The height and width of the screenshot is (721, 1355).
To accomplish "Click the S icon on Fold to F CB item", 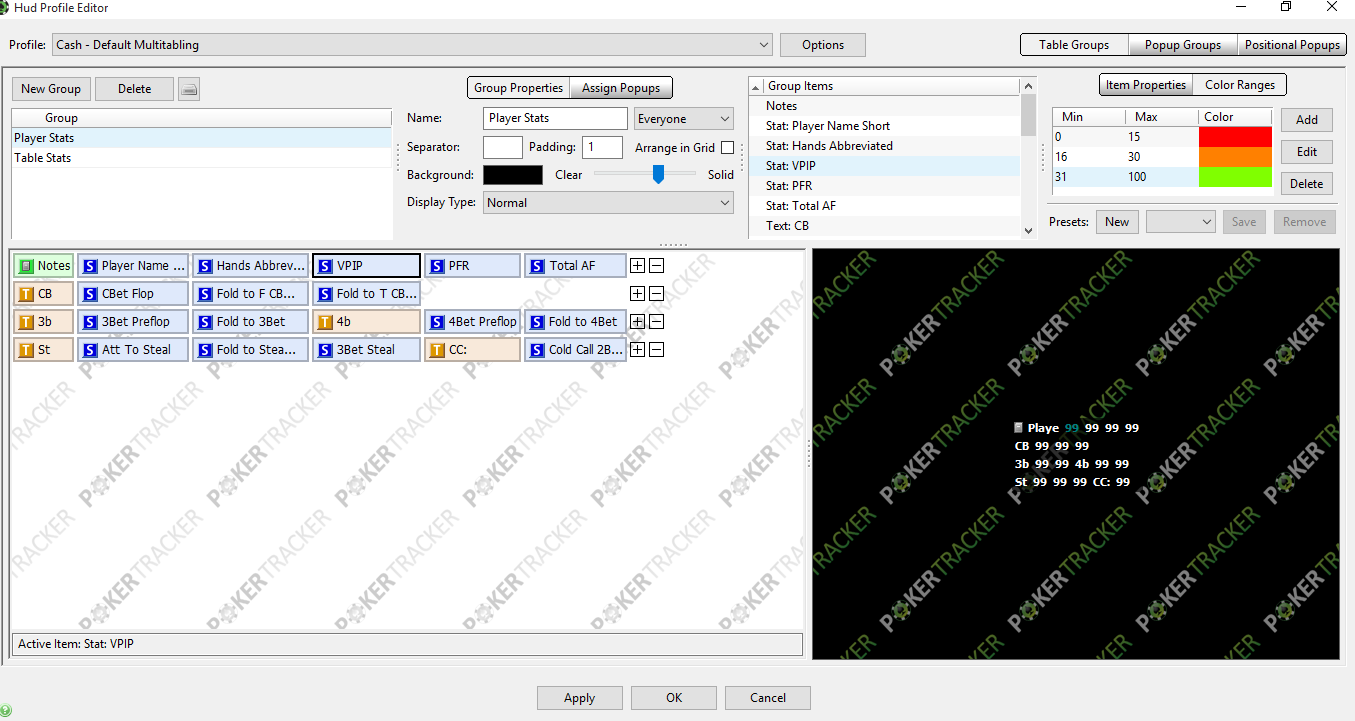I will pyautogui.click(x=205, y=294).
